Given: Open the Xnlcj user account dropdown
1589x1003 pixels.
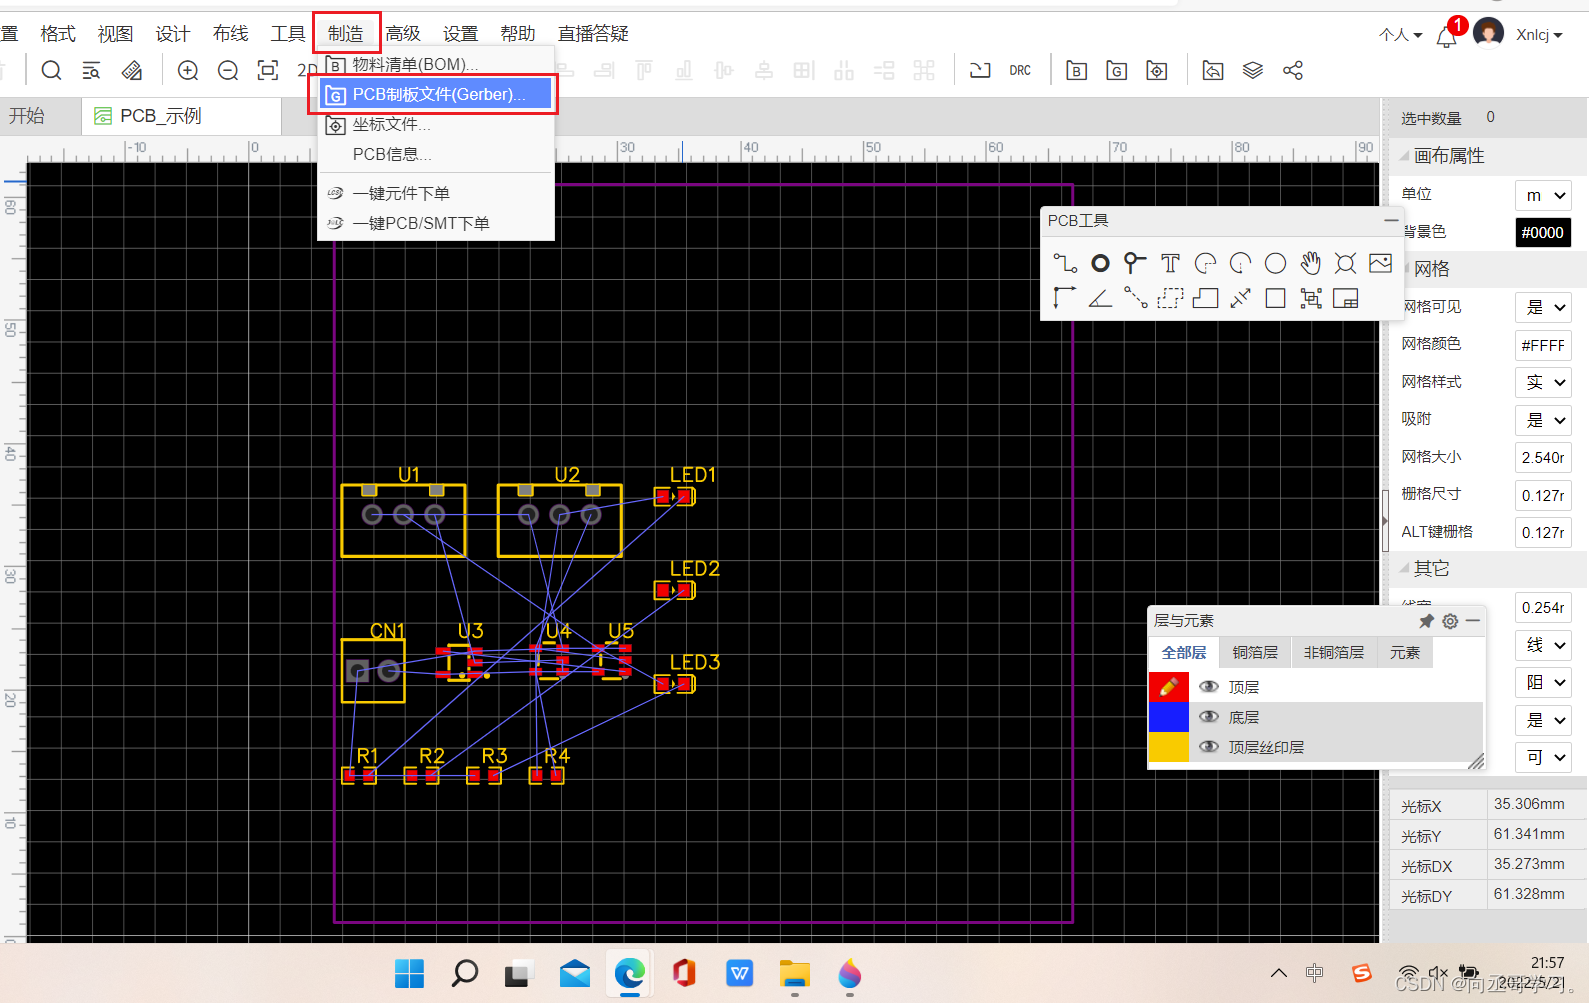Looking at the screenshot, I should click(1538, 35).
